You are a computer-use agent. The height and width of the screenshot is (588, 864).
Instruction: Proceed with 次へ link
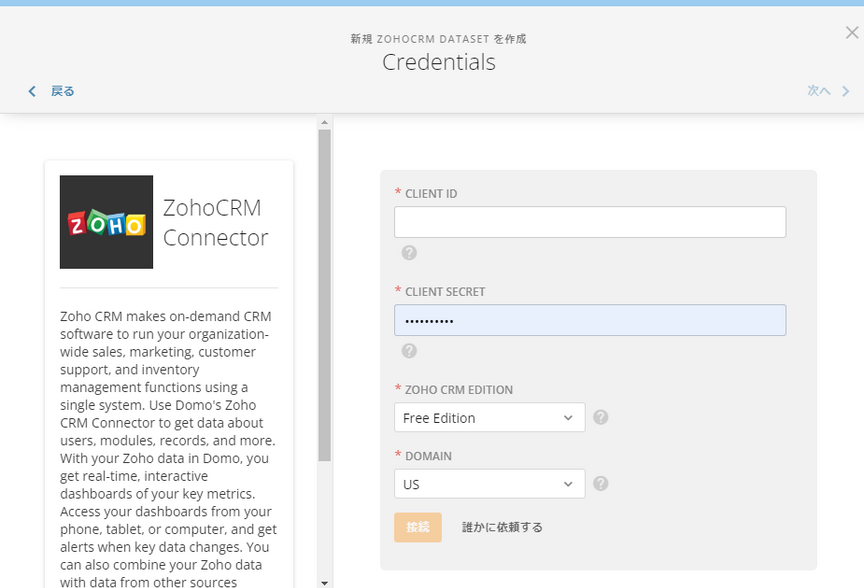click(x=819, y=91)
